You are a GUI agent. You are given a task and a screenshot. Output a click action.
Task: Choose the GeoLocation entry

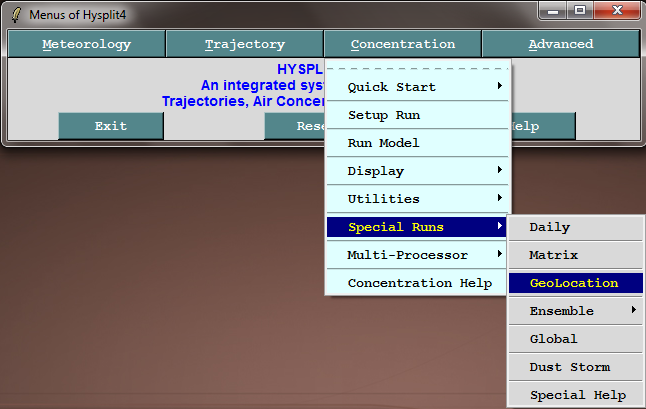click(576, 283)
